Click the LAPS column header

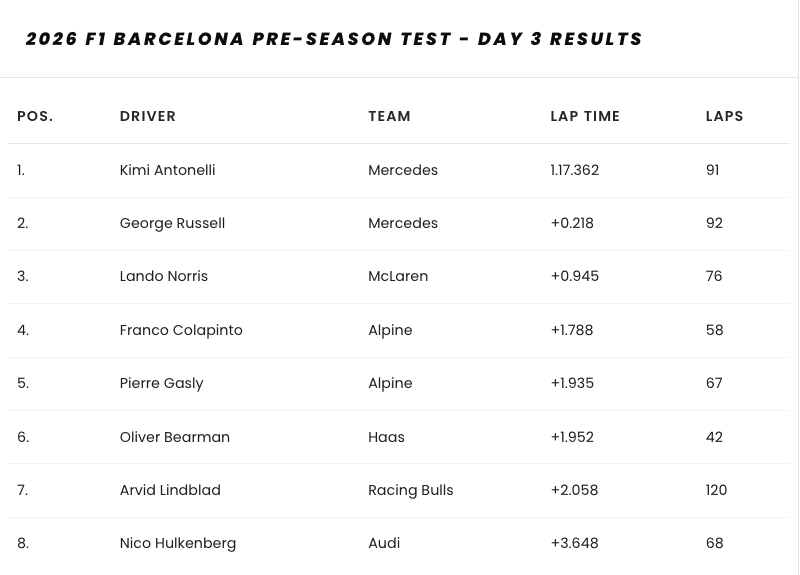point(725,116)
